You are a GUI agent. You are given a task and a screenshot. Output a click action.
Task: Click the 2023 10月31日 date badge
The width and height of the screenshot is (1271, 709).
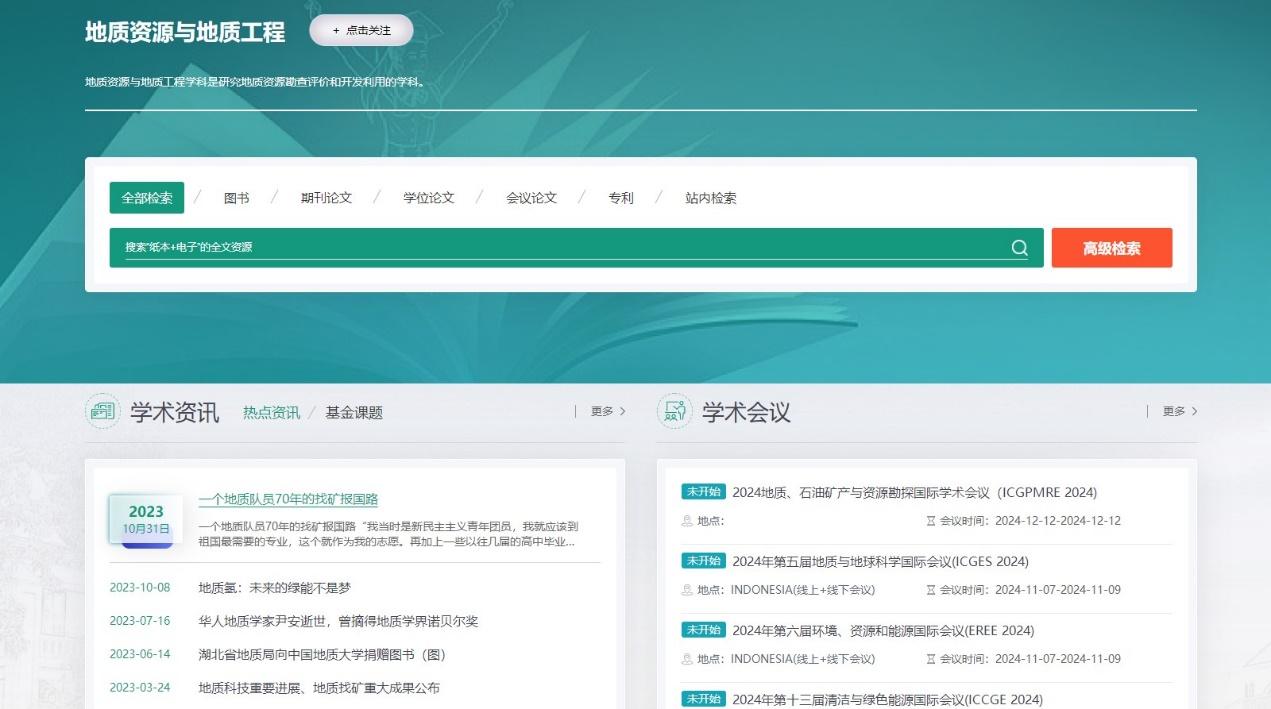click(x=146, y=520)
